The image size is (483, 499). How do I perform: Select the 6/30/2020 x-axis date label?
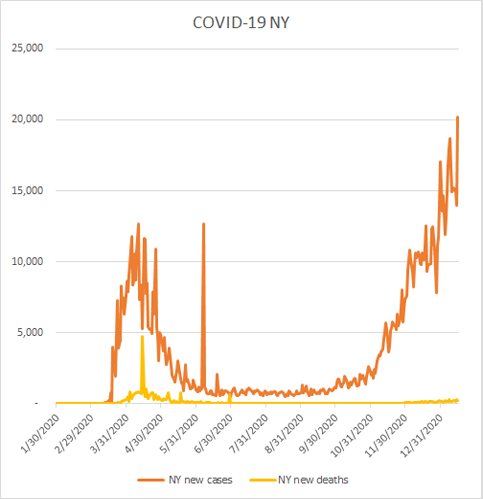pos(215,433)
